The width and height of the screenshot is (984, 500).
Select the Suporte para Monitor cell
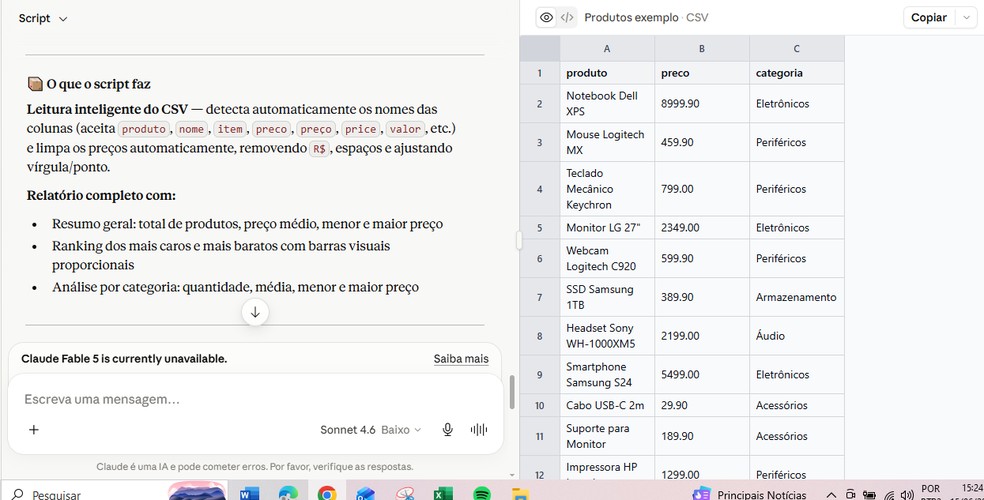pyautogui.click(x=607, y=436)
